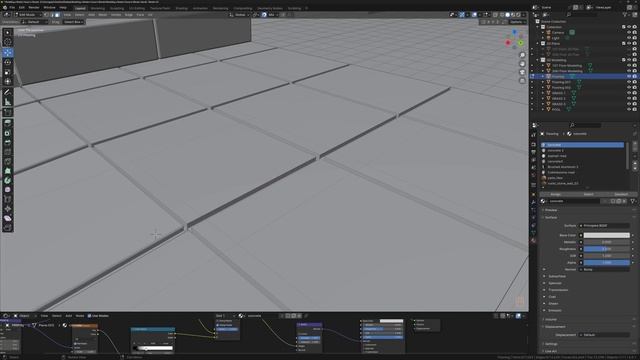Disable rendering for POOL object
This screenshot has width=640, height=360.
pyautogui.click(x=634, y=109)
